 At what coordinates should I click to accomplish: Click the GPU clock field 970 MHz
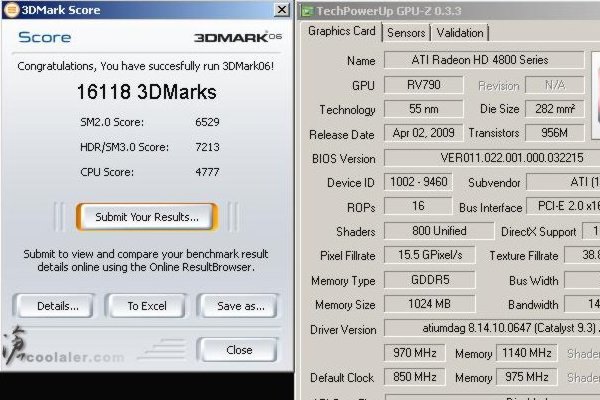coord(415,353)
